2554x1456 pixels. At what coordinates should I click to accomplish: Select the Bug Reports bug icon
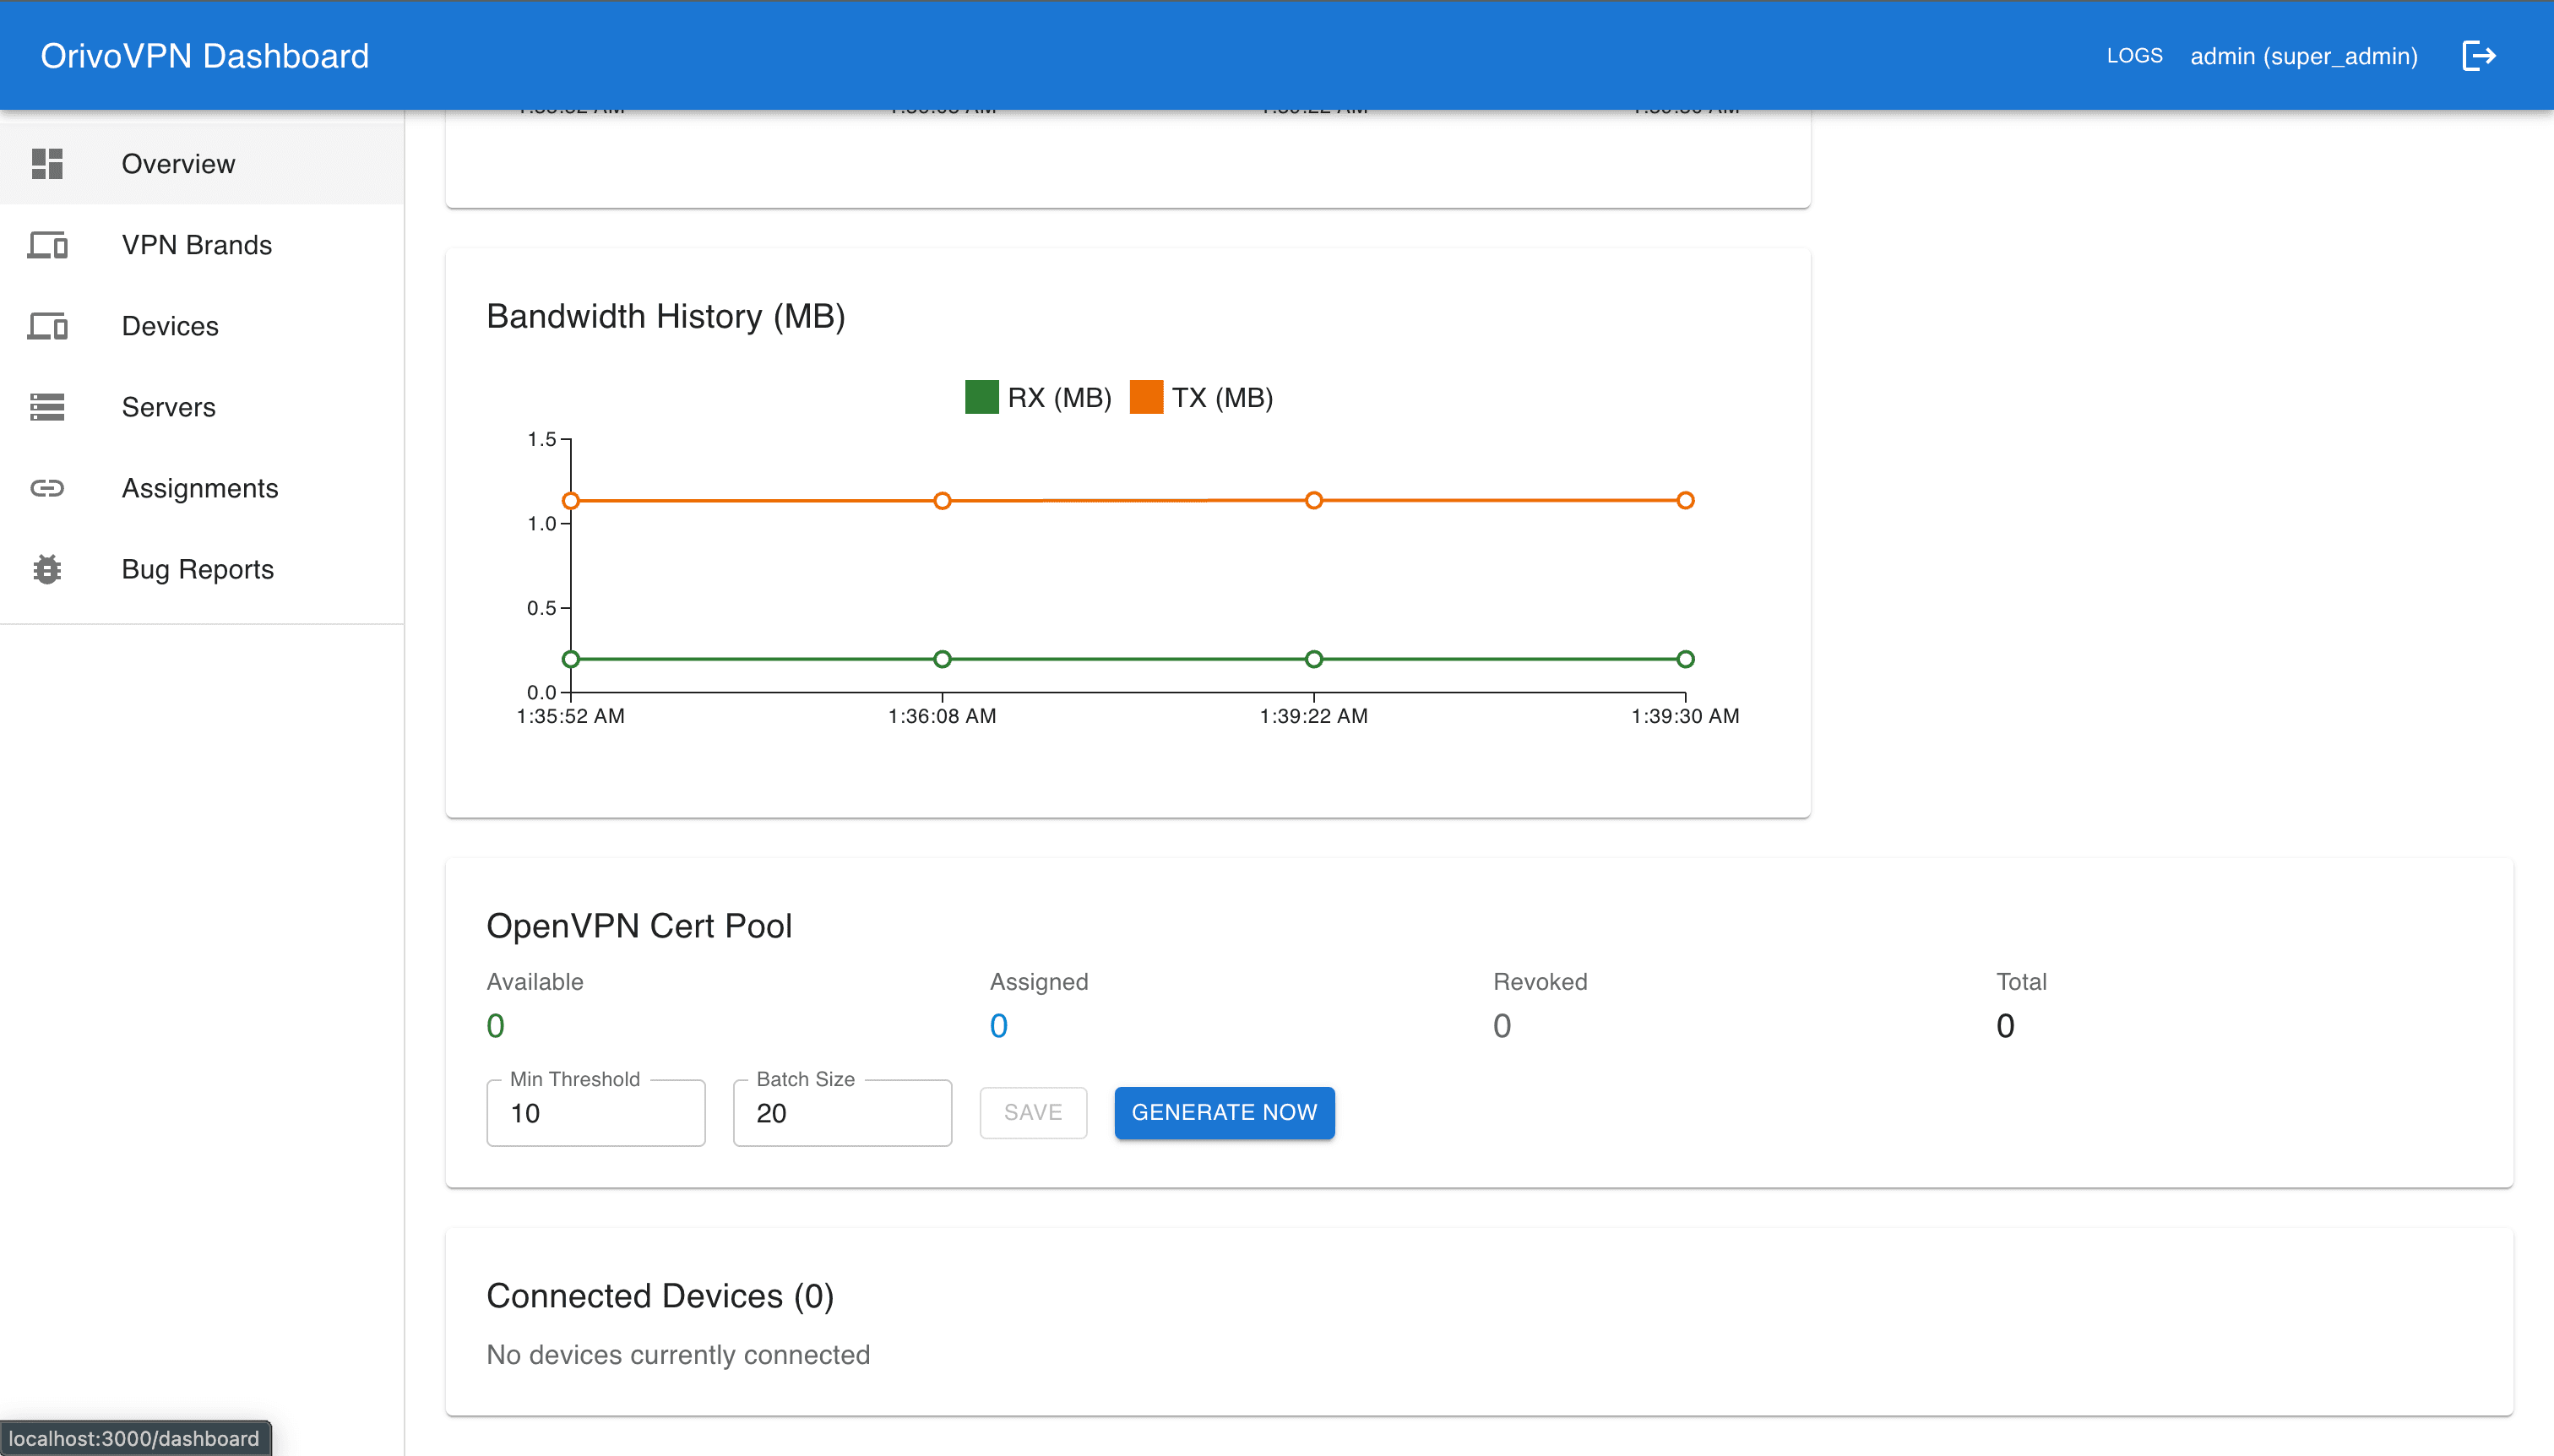[47, 568]
